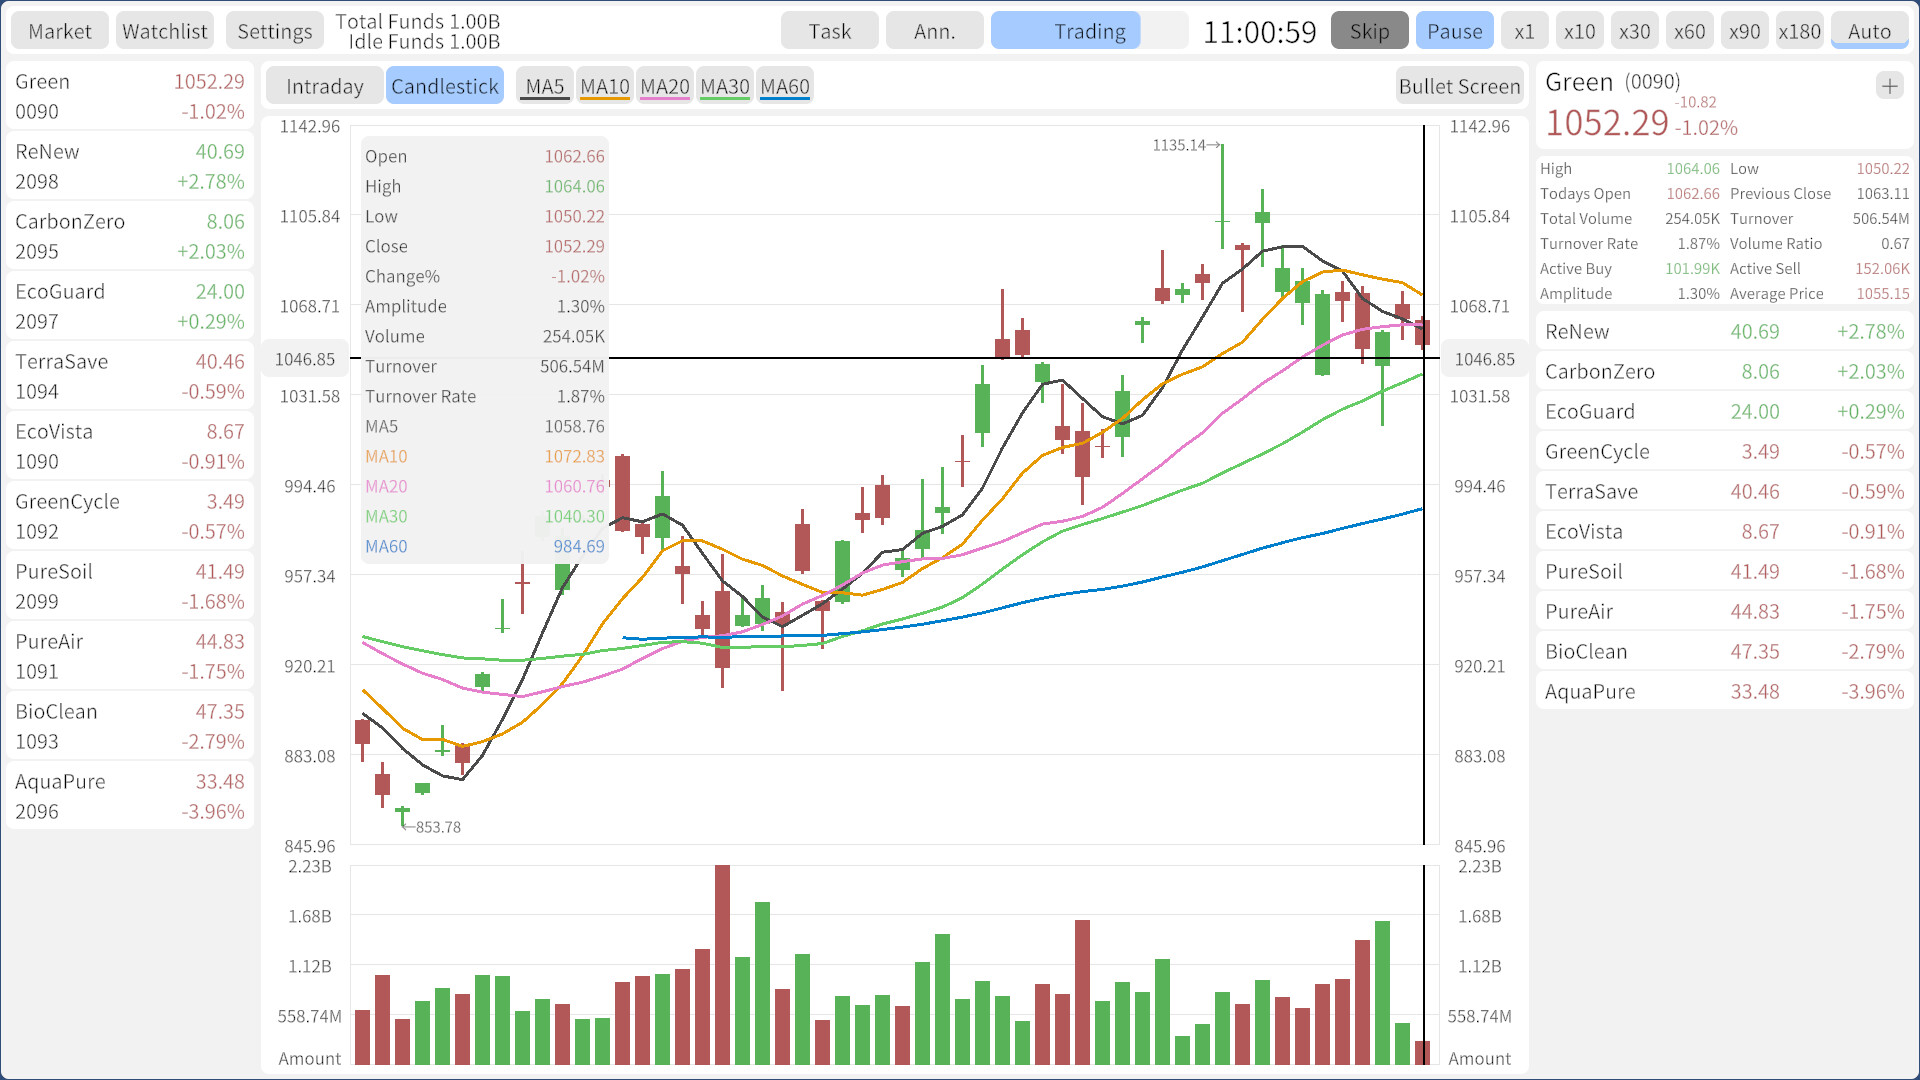1920x1080 pixels.
Task: Show the MA20 overlay
Action: point(664,85)
